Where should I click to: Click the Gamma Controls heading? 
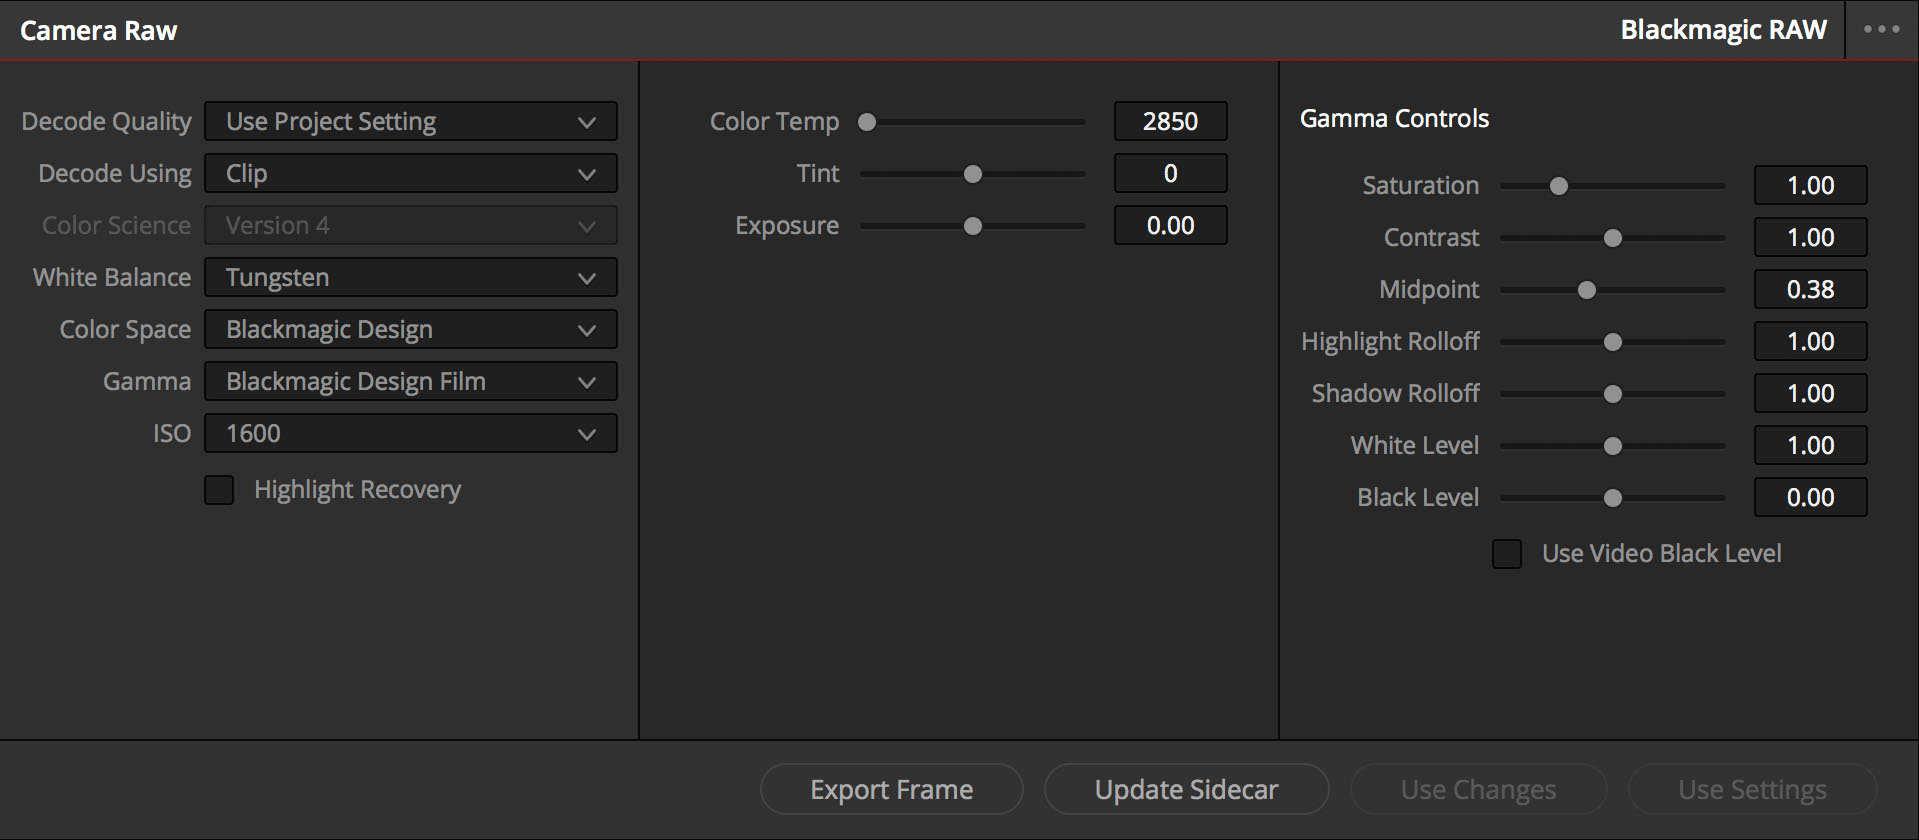1395,119
